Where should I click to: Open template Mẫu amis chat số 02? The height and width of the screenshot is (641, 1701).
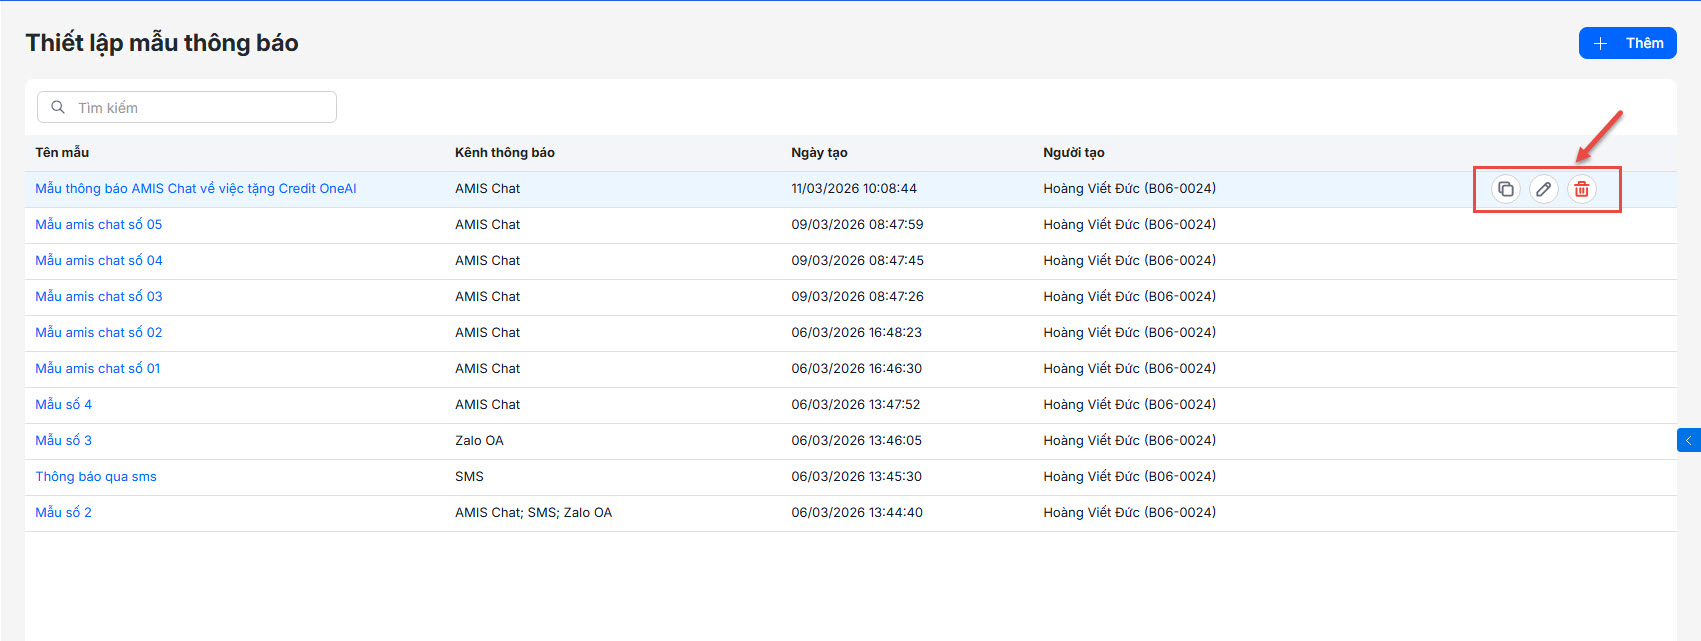[x=99, y=332]
